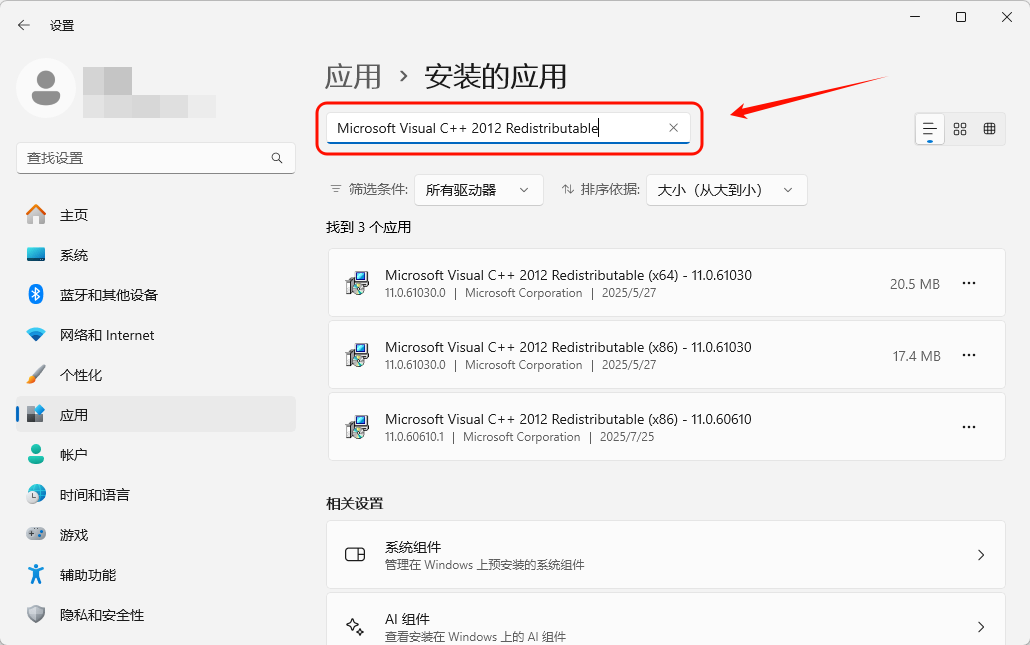The width and height of the screenshot is (1030, 645).
Task: Select Redistributable (x64) - 11.0.61030 entry text
Action: coord(568,275)
